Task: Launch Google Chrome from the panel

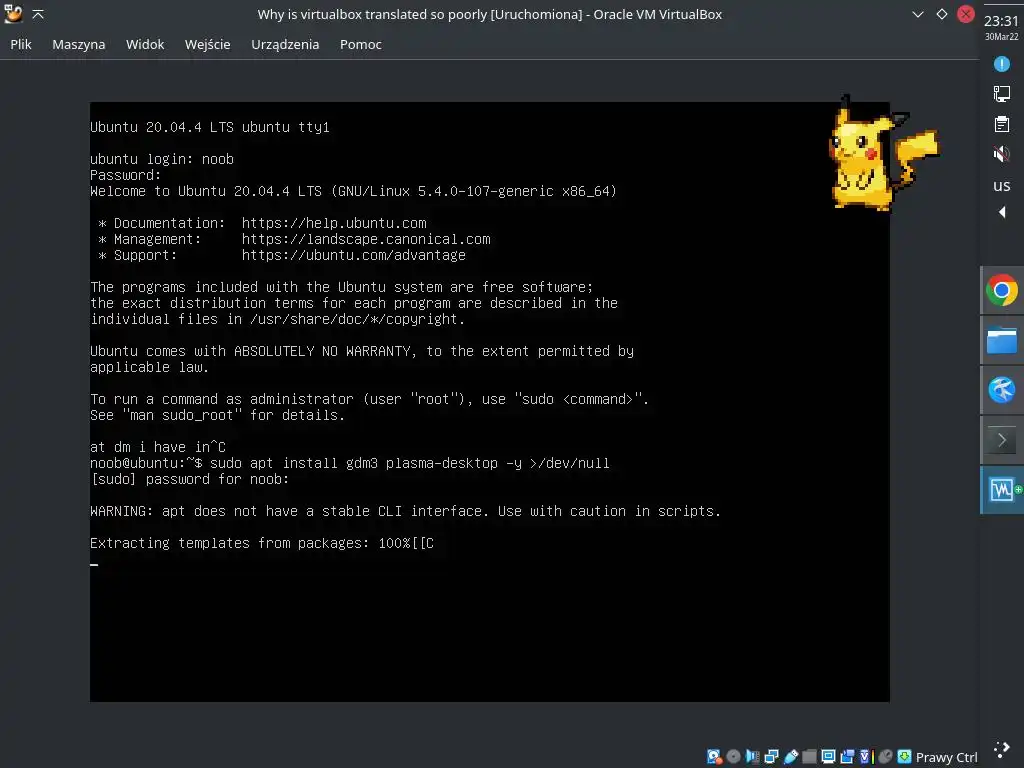Action: click(x=1002, y=291)
